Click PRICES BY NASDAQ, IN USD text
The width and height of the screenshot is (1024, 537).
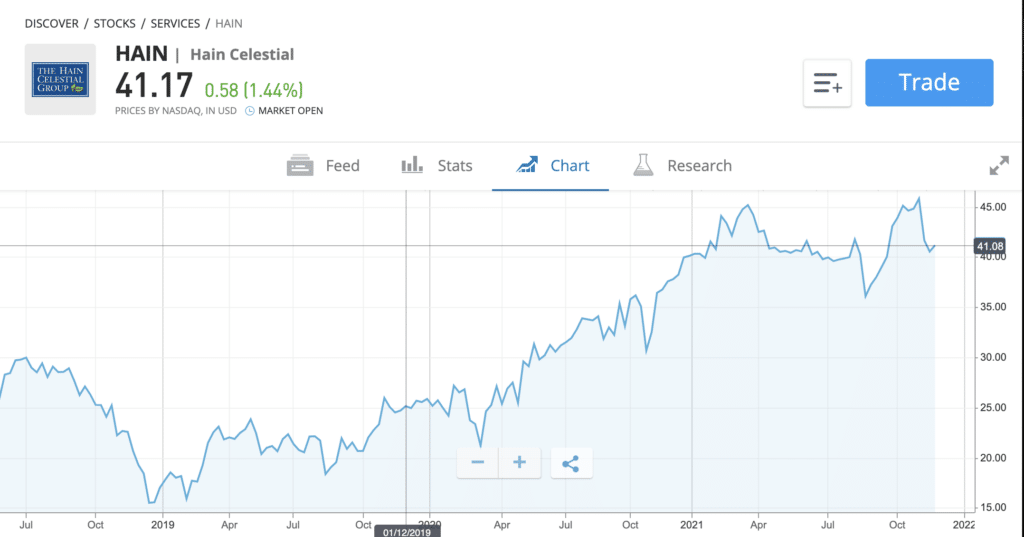click(x=176, y=111)
